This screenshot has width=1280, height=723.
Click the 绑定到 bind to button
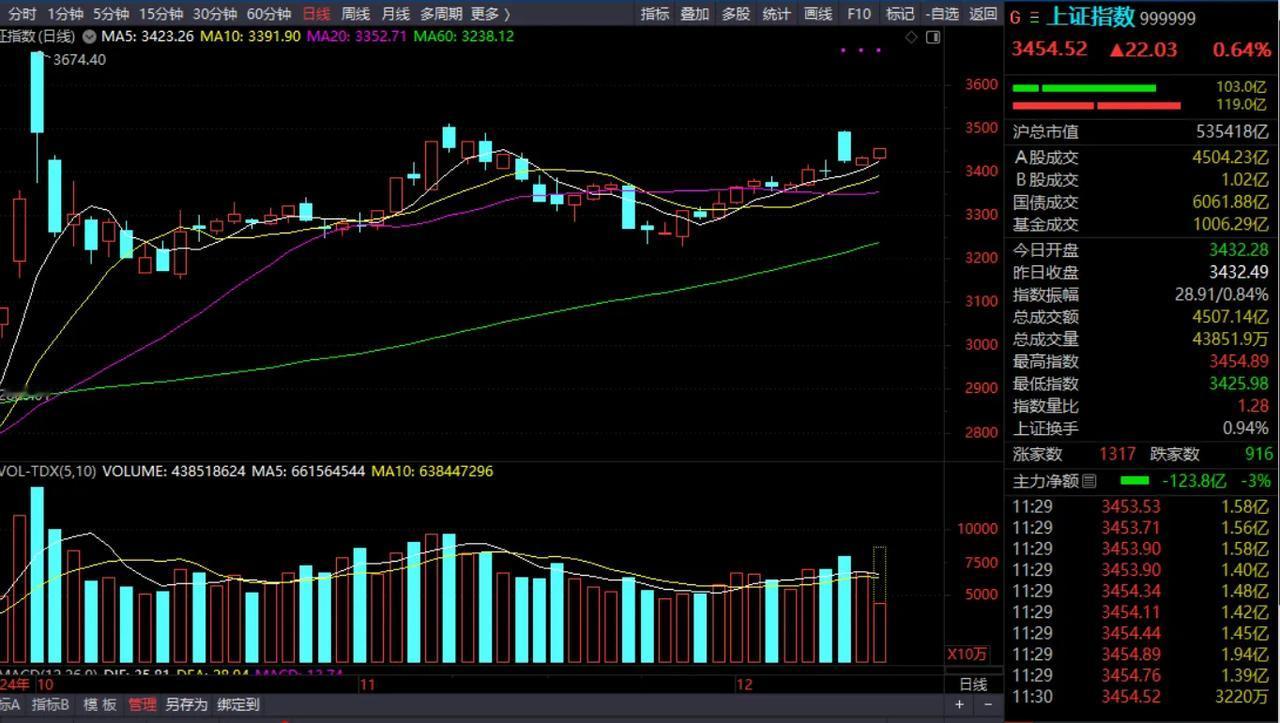coord(238,705)
